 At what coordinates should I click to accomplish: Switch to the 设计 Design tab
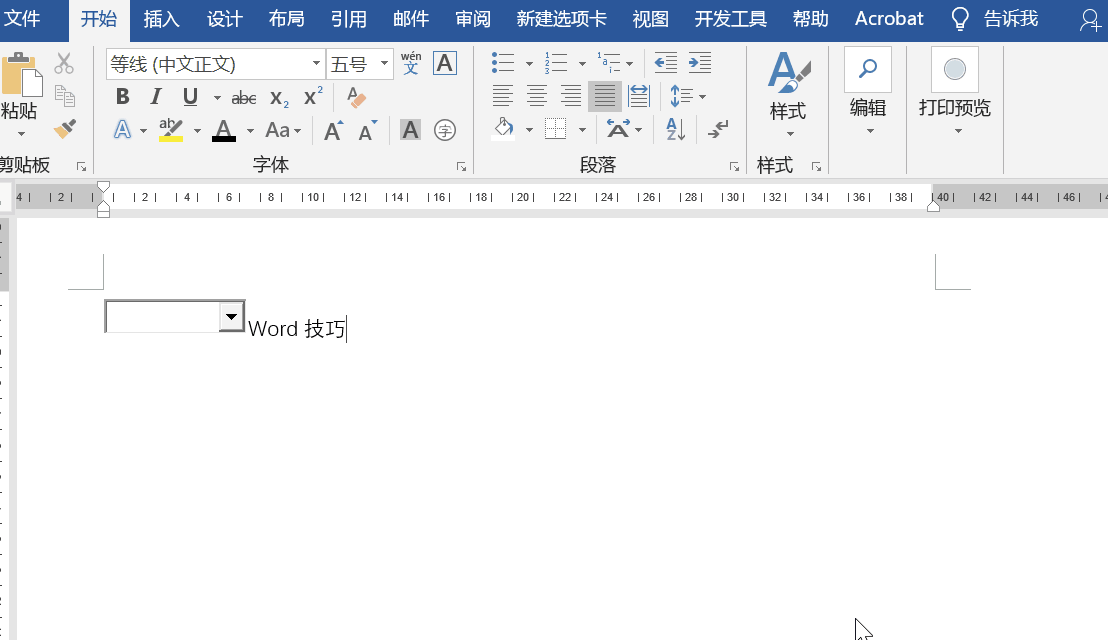(x=224, y=19)
